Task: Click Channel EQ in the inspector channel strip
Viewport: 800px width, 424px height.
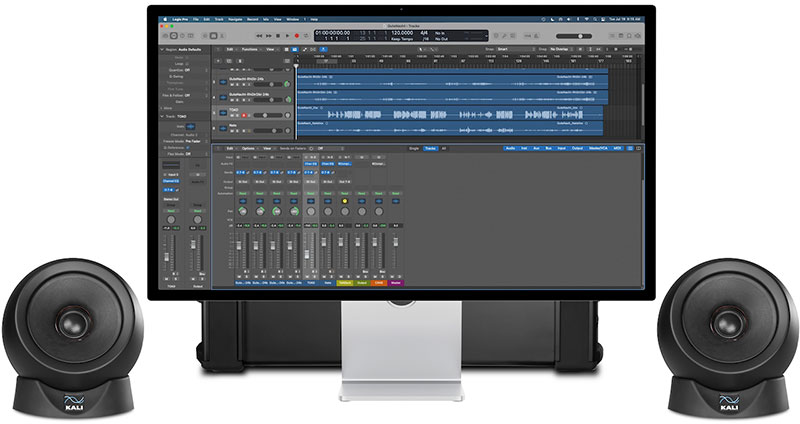Action: click(x=171, y=181)
